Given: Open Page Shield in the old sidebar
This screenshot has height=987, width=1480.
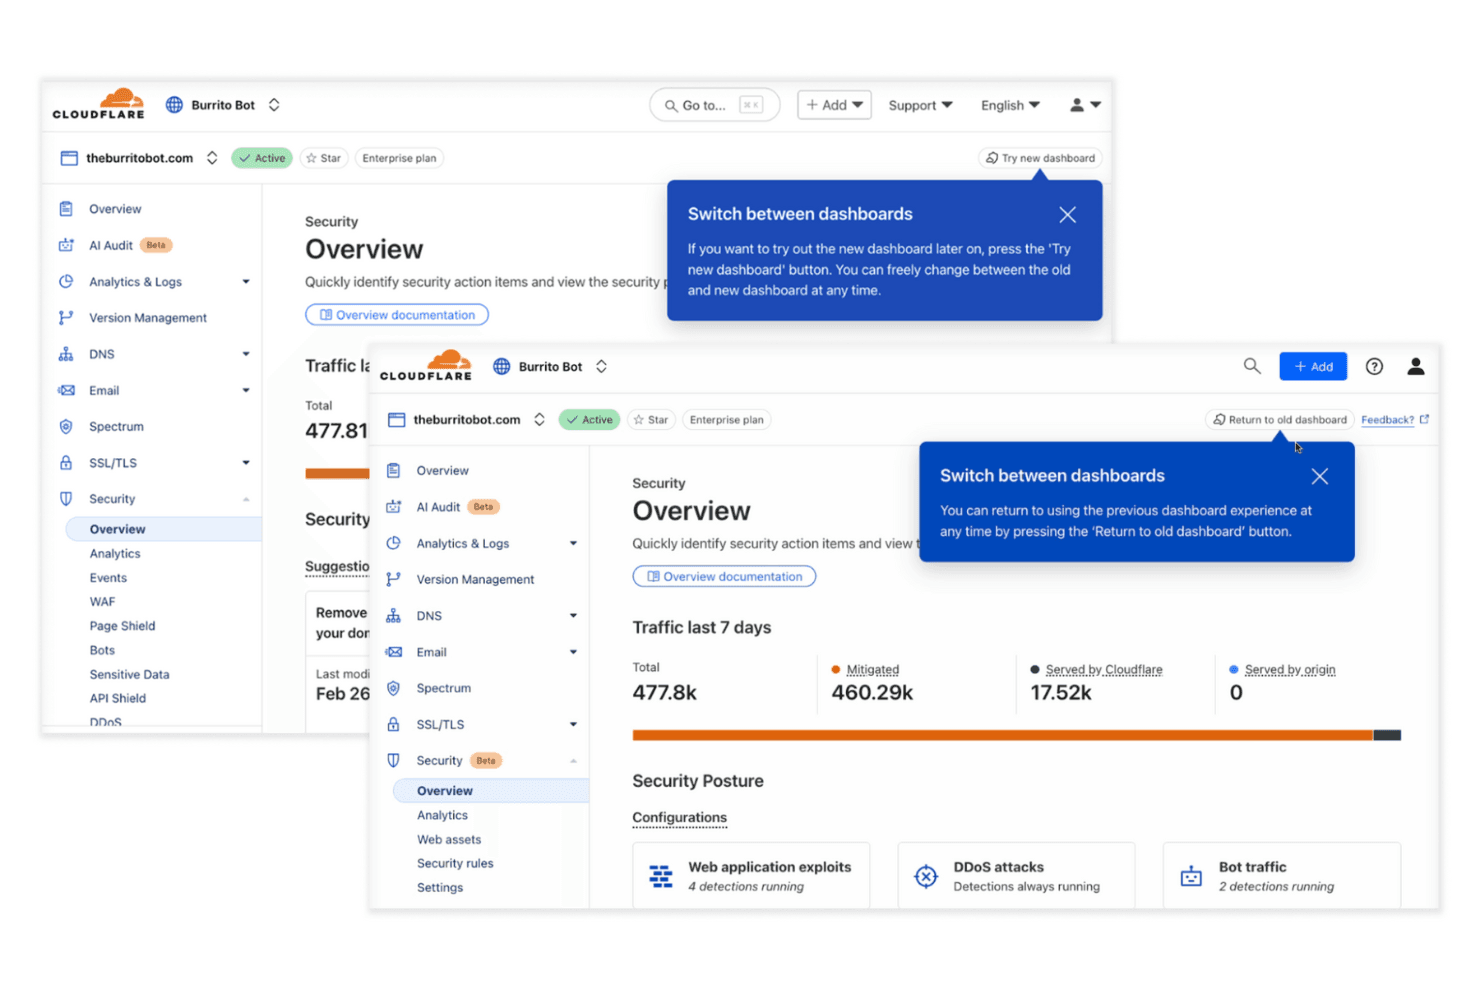Looking at the screenshot, I should click(122, 626).
